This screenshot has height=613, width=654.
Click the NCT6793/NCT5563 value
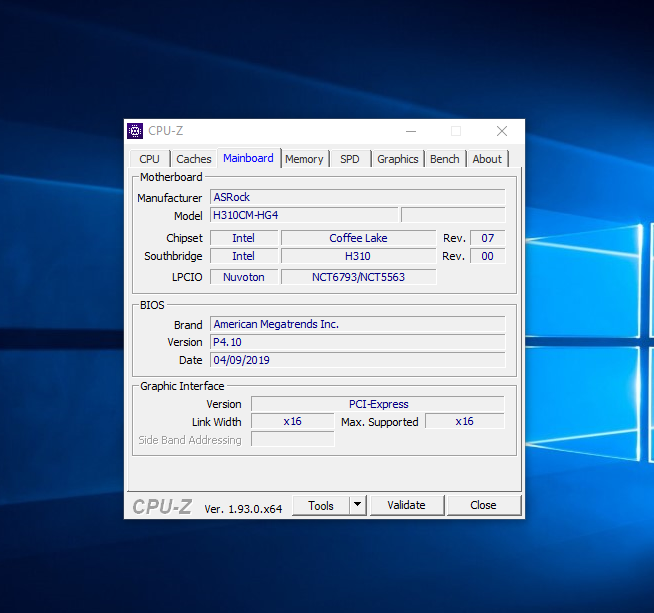358,277
